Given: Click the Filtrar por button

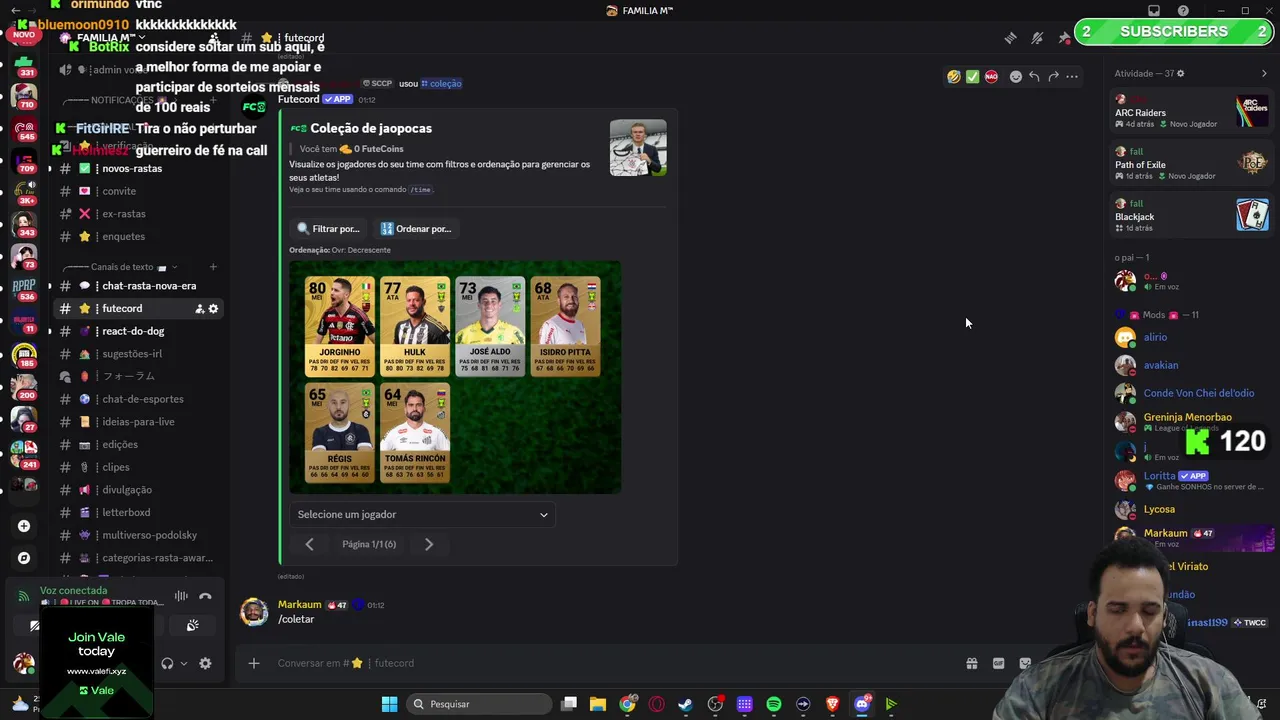Looking at the screenshot, I should (328, 229).
